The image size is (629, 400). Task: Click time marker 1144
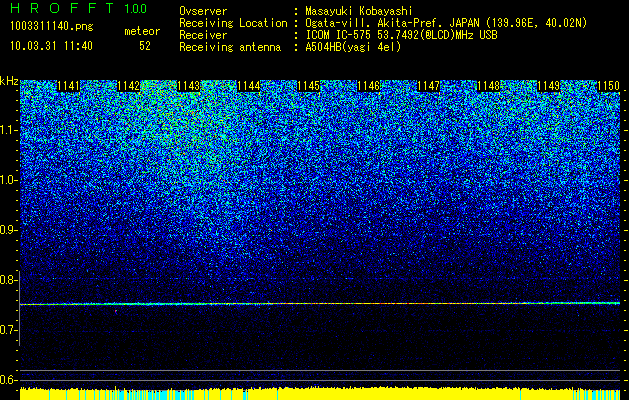249,86
